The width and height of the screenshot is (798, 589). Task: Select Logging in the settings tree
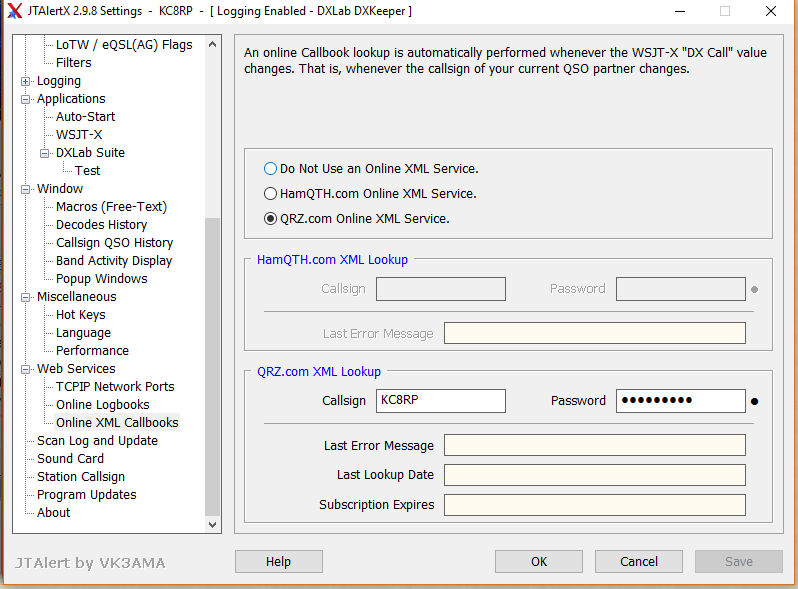(x=59, y=81)
